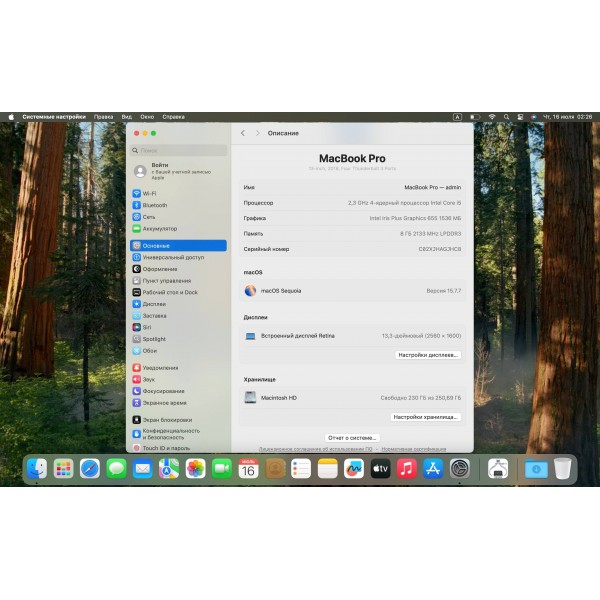Open Finder from the Dock

pyautogui.click(x=37, y=468)
